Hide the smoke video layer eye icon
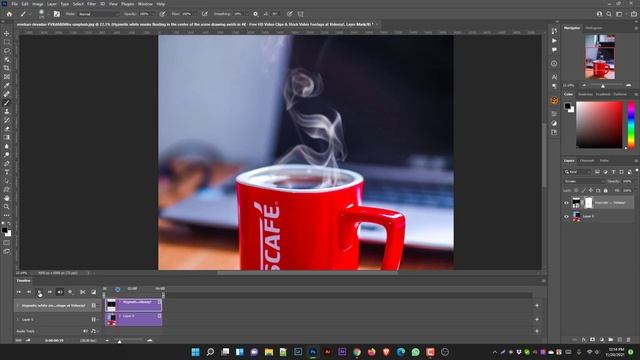The image size is (640, 360). (566, 203)
